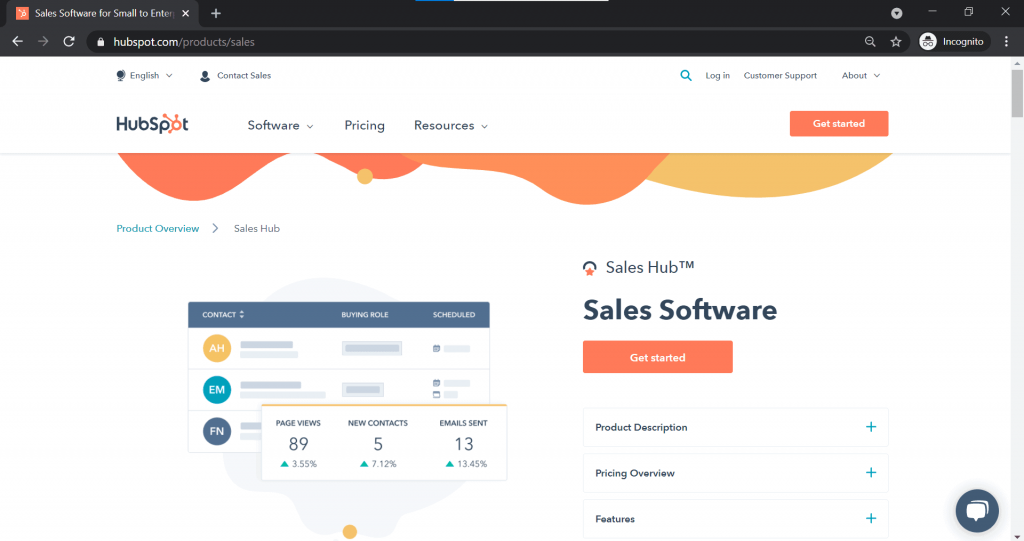Open the chat bubble widget
1024x541 pixels.
[x=977, y=510]
